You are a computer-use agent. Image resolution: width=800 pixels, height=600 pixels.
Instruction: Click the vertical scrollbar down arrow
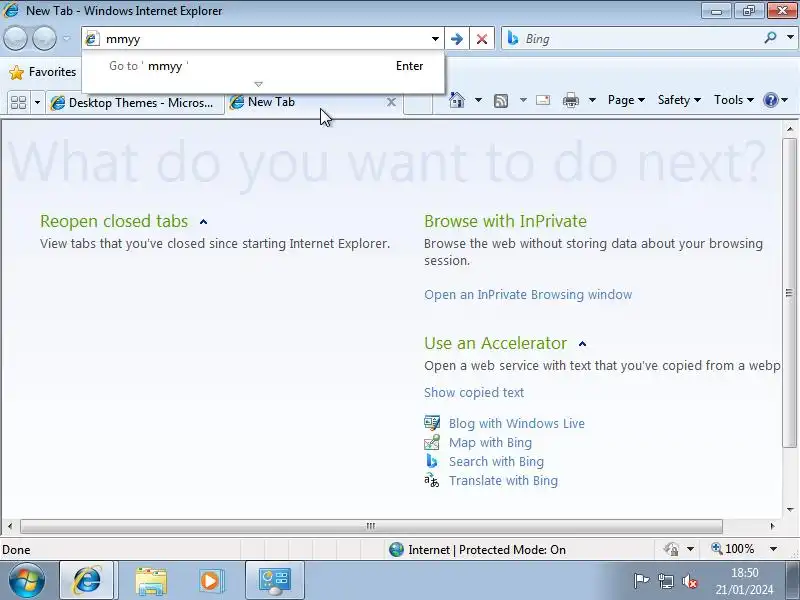click(x=790, y=510)
